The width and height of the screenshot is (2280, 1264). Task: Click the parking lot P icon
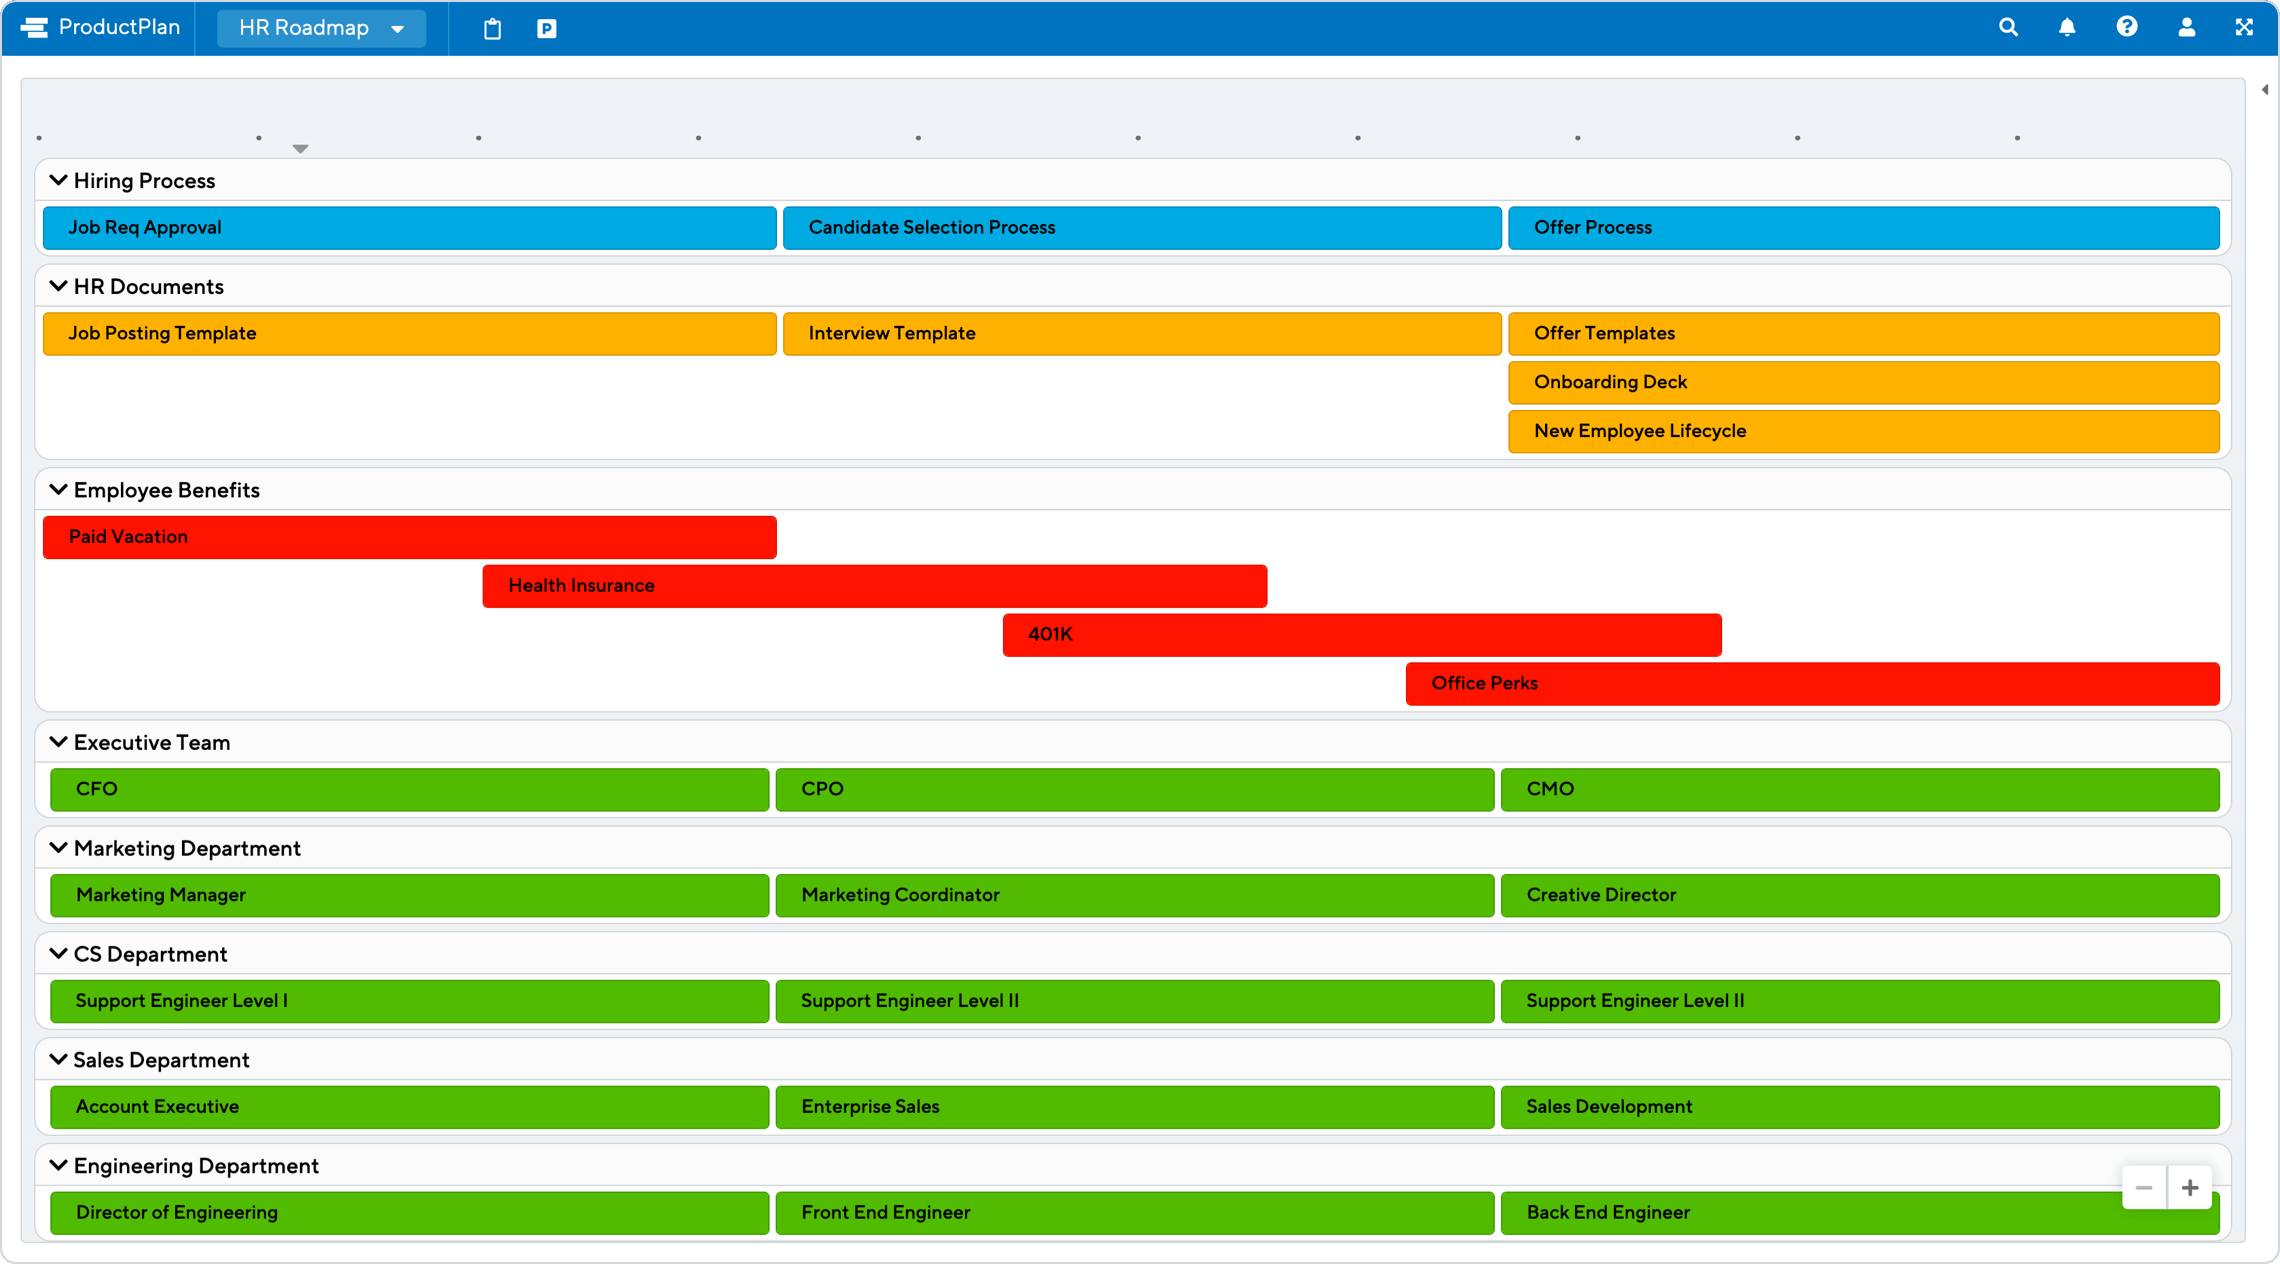(547, 29)
